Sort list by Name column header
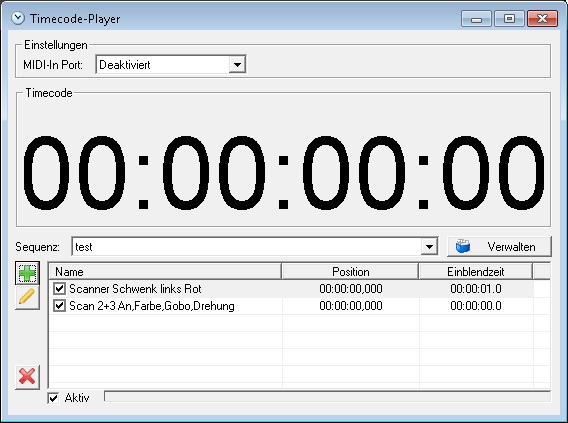The width and height of the screenshot is (568, 423). click(165, 272)
